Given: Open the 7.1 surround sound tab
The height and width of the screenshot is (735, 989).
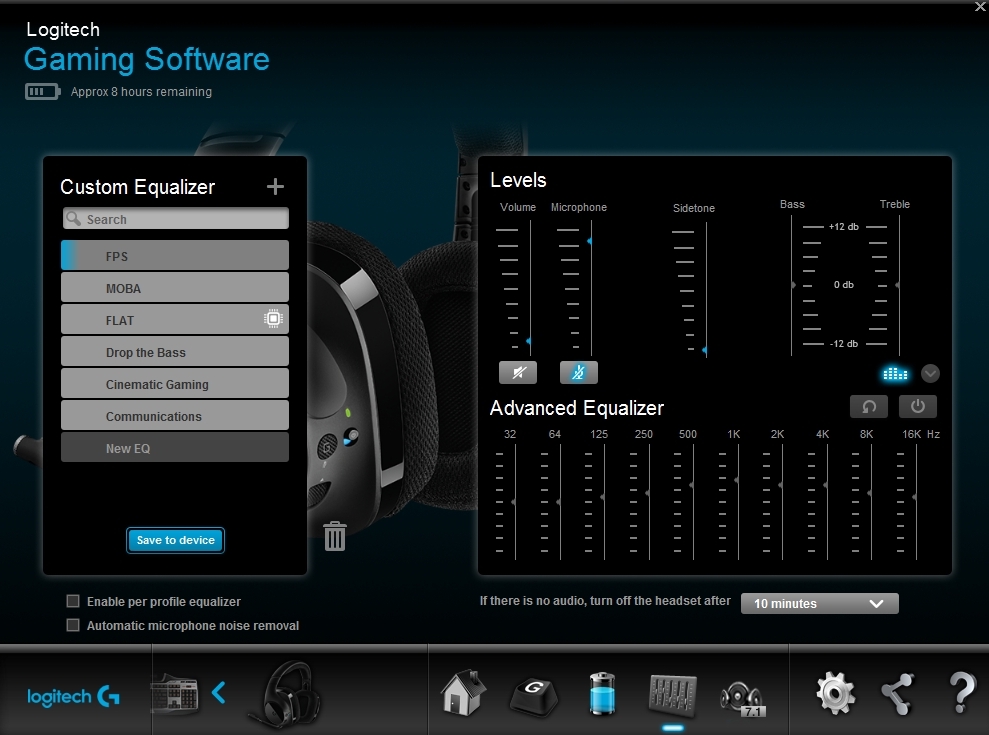Looking at the screenshot, I should coord(743,698).
